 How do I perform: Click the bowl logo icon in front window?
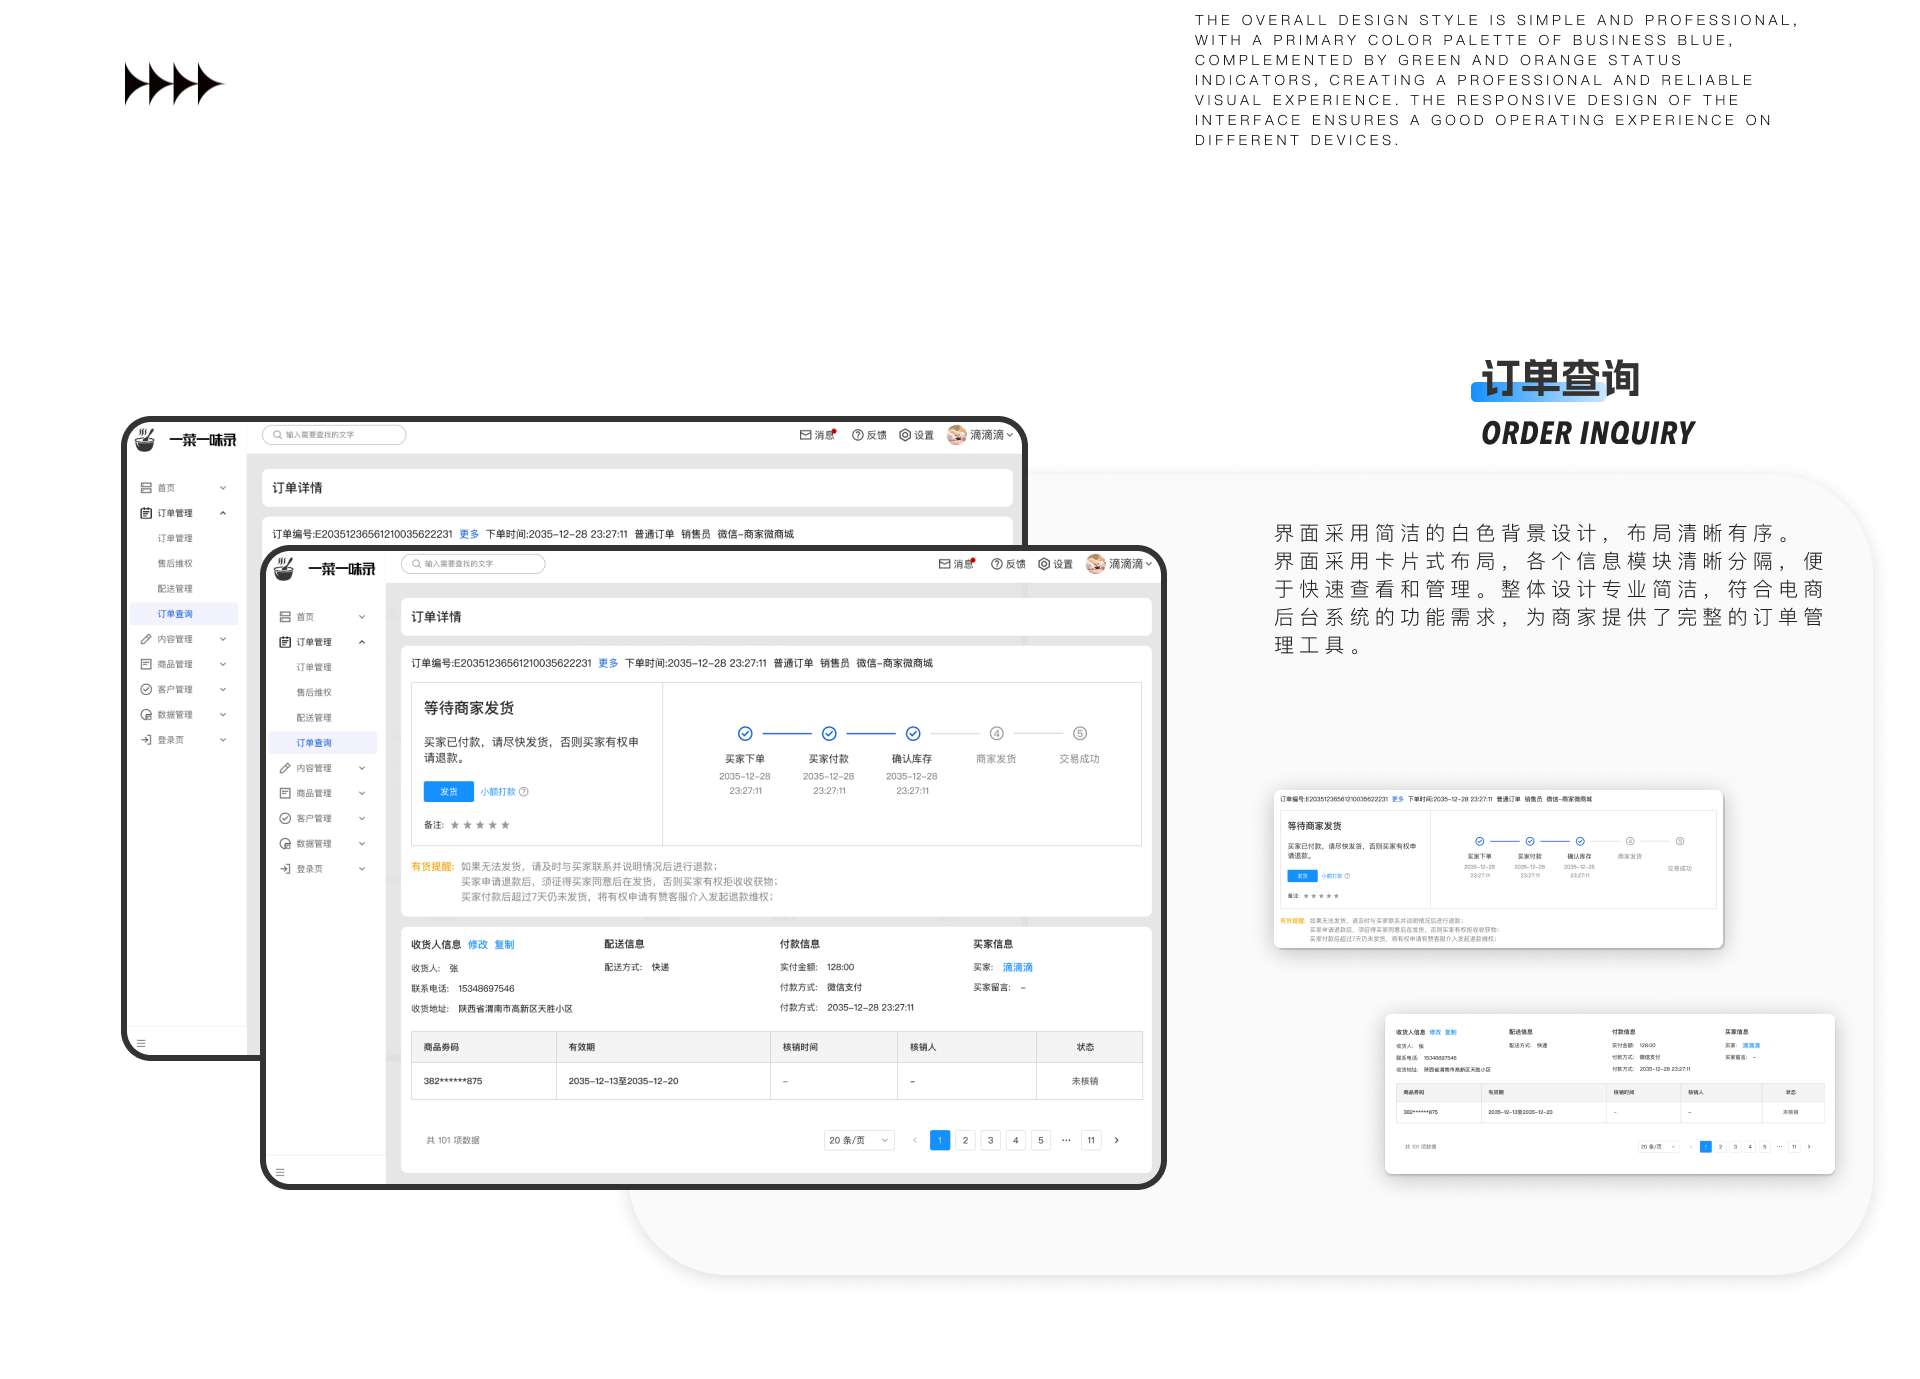285,568
